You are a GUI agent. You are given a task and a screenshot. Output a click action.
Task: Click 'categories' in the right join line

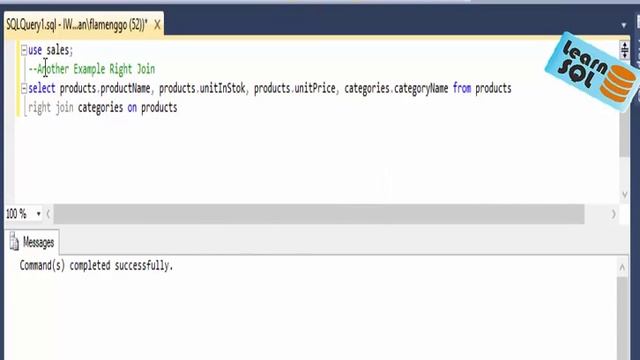100,108
